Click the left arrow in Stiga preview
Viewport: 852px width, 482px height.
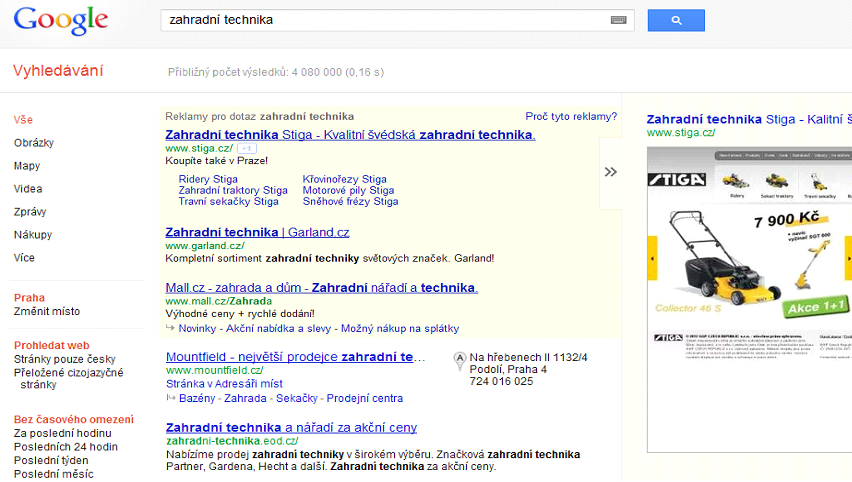[x=652, y=259]
